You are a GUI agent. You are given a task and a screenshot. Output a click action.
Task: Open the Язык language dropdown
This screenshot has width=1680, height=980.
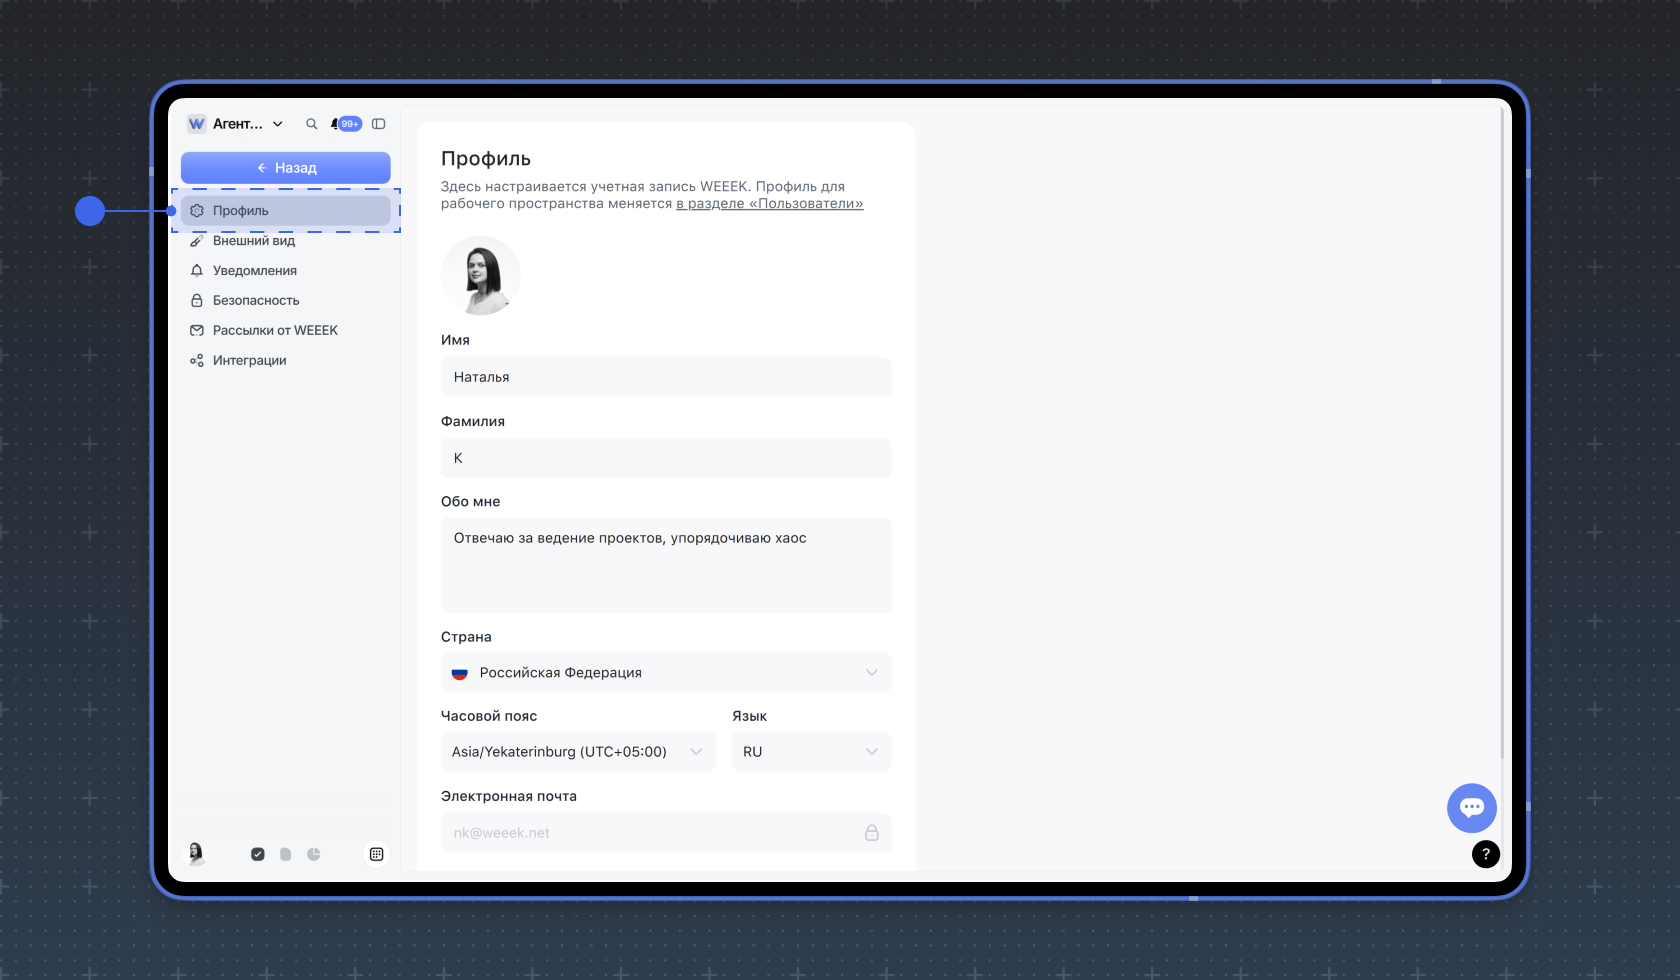tap(811, 752)
